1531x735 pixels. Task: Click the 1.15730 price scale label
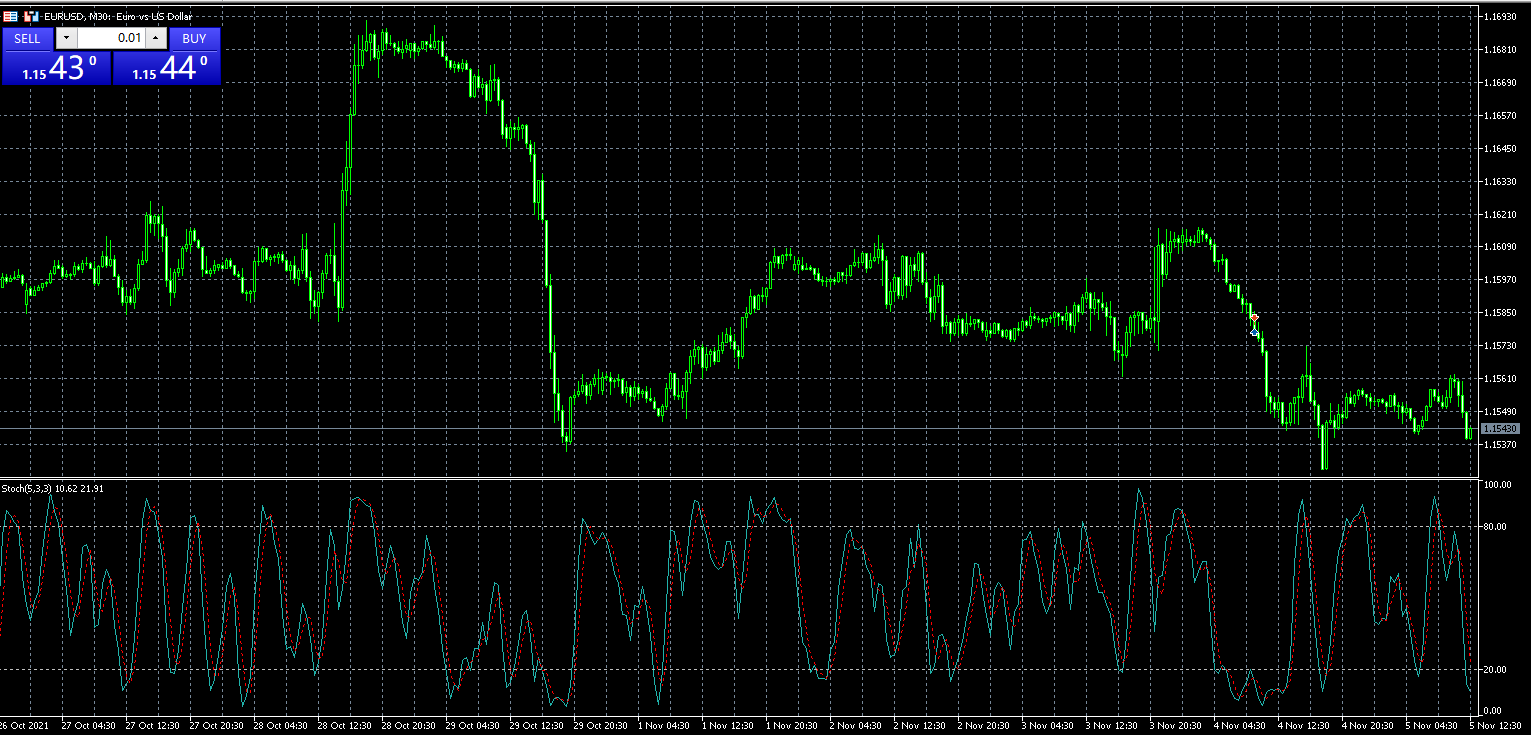[x=1500, y=346]
